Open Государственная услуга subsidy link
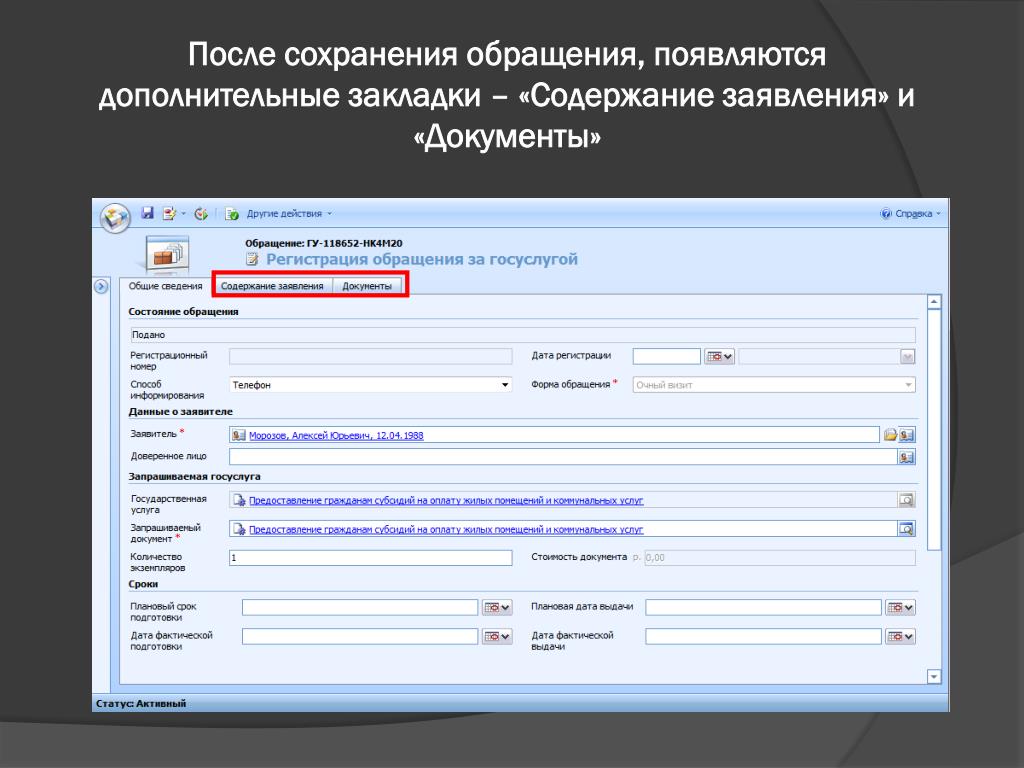 click(x=446, y=501)
